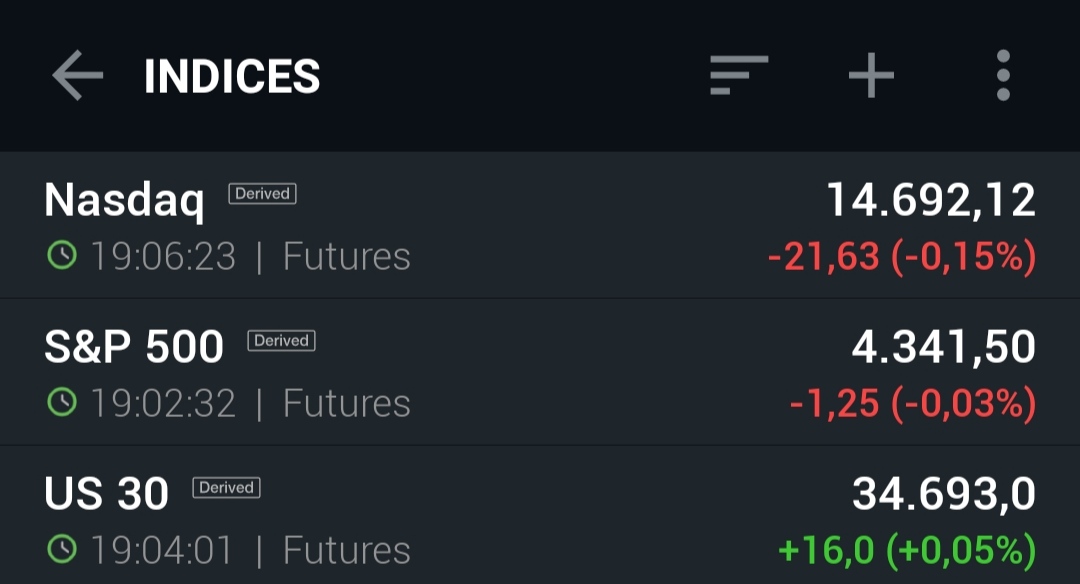Tap the Nasdaq Derived badge

(x=262, y=194)
